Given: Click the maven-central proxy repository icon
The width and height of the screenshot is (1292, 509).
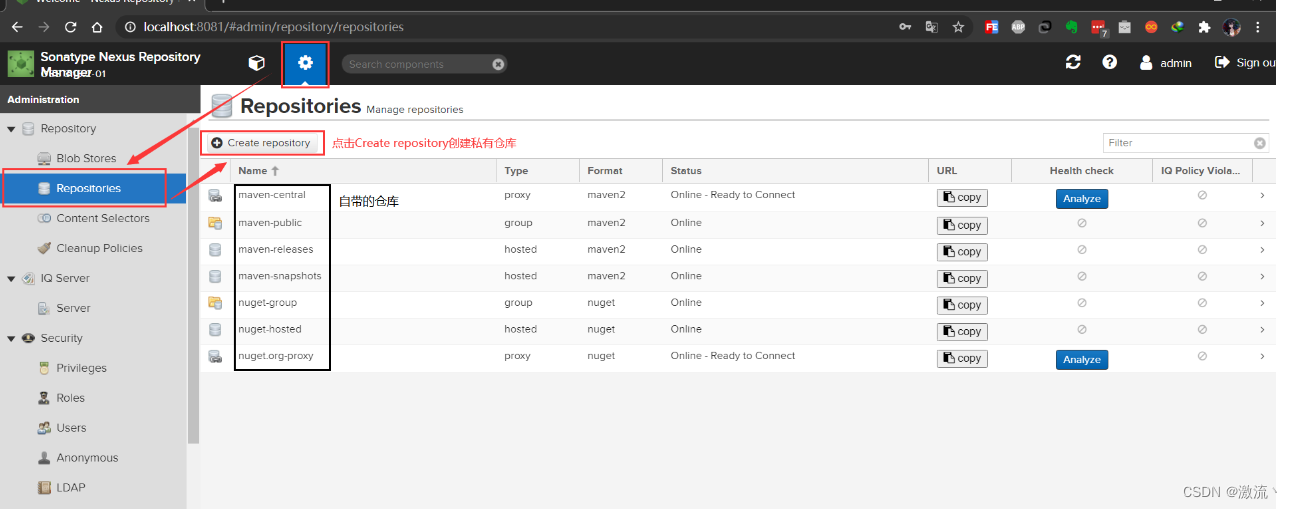Looking at the screenshot, I should click(x=215, y=196).
